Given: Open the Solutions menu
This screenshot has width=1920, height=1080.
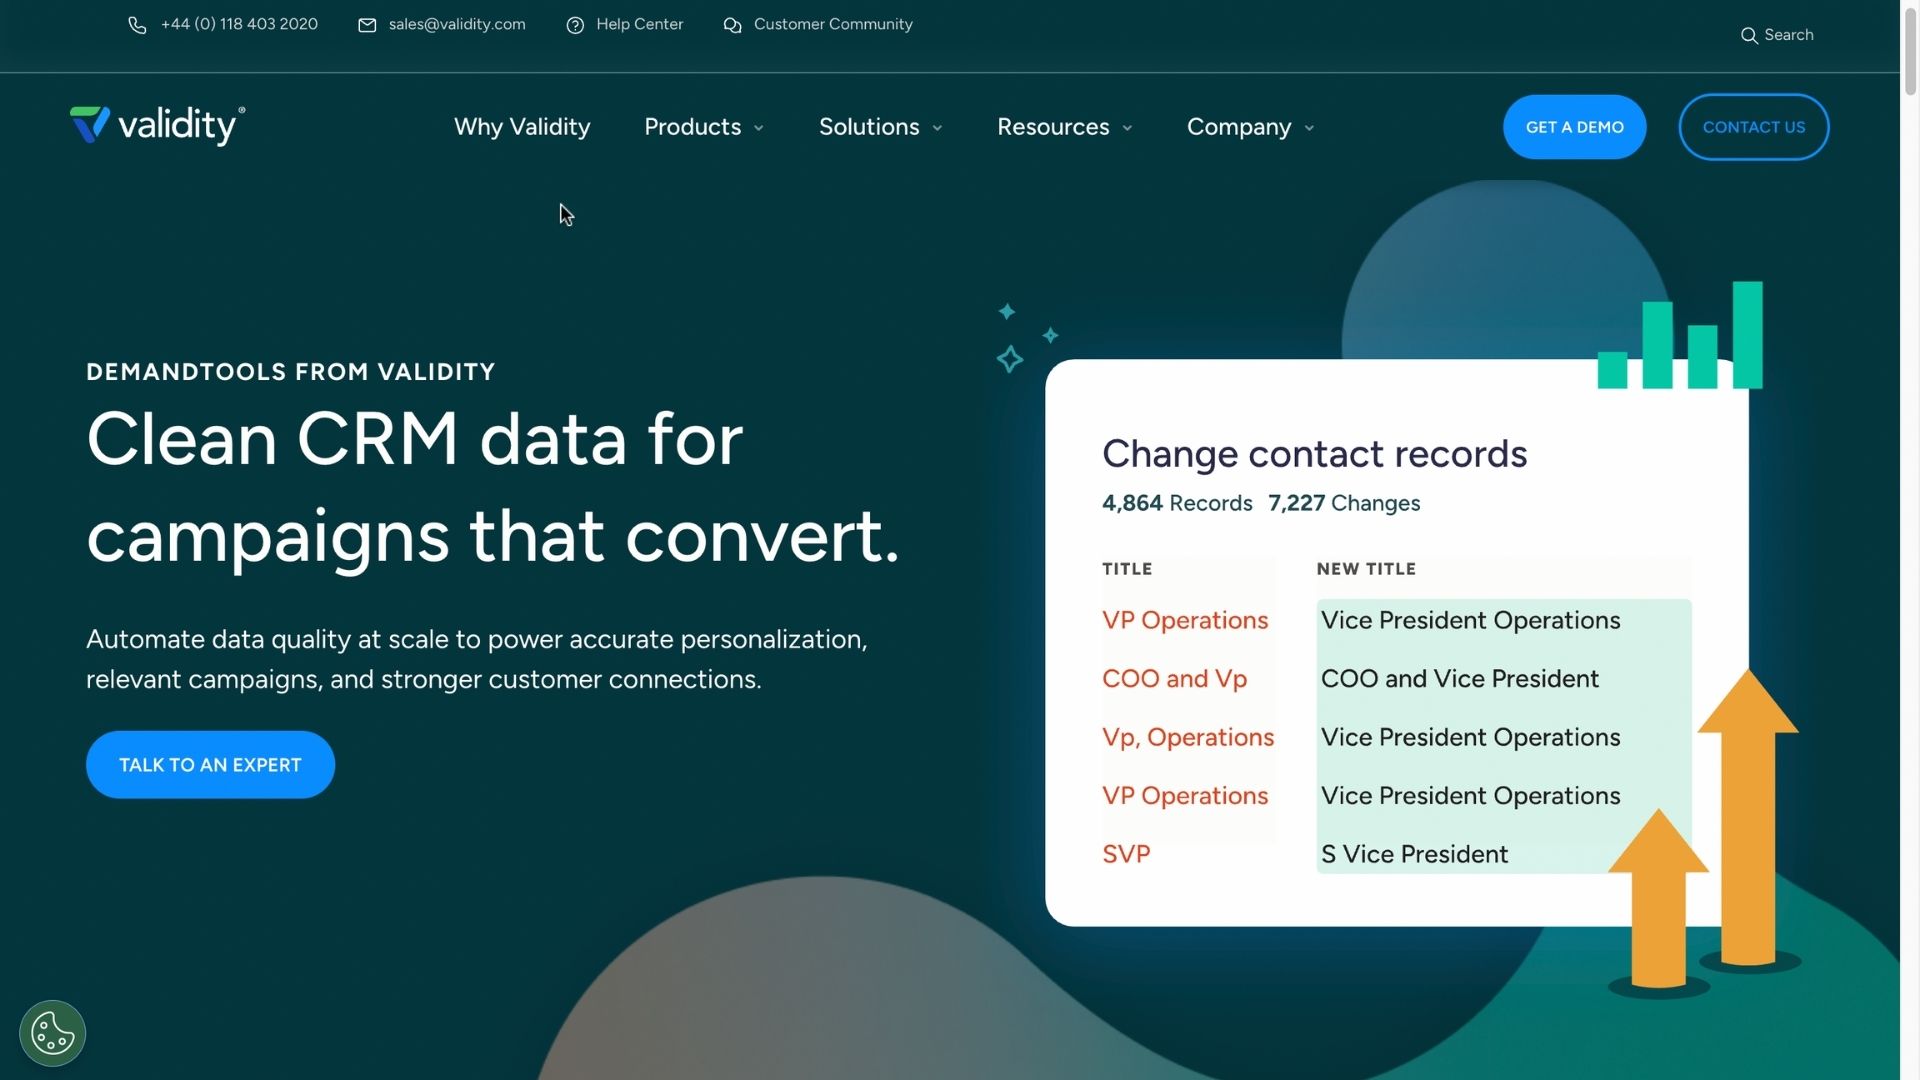Looking at the screenshot, I should (x=869, y=127).
